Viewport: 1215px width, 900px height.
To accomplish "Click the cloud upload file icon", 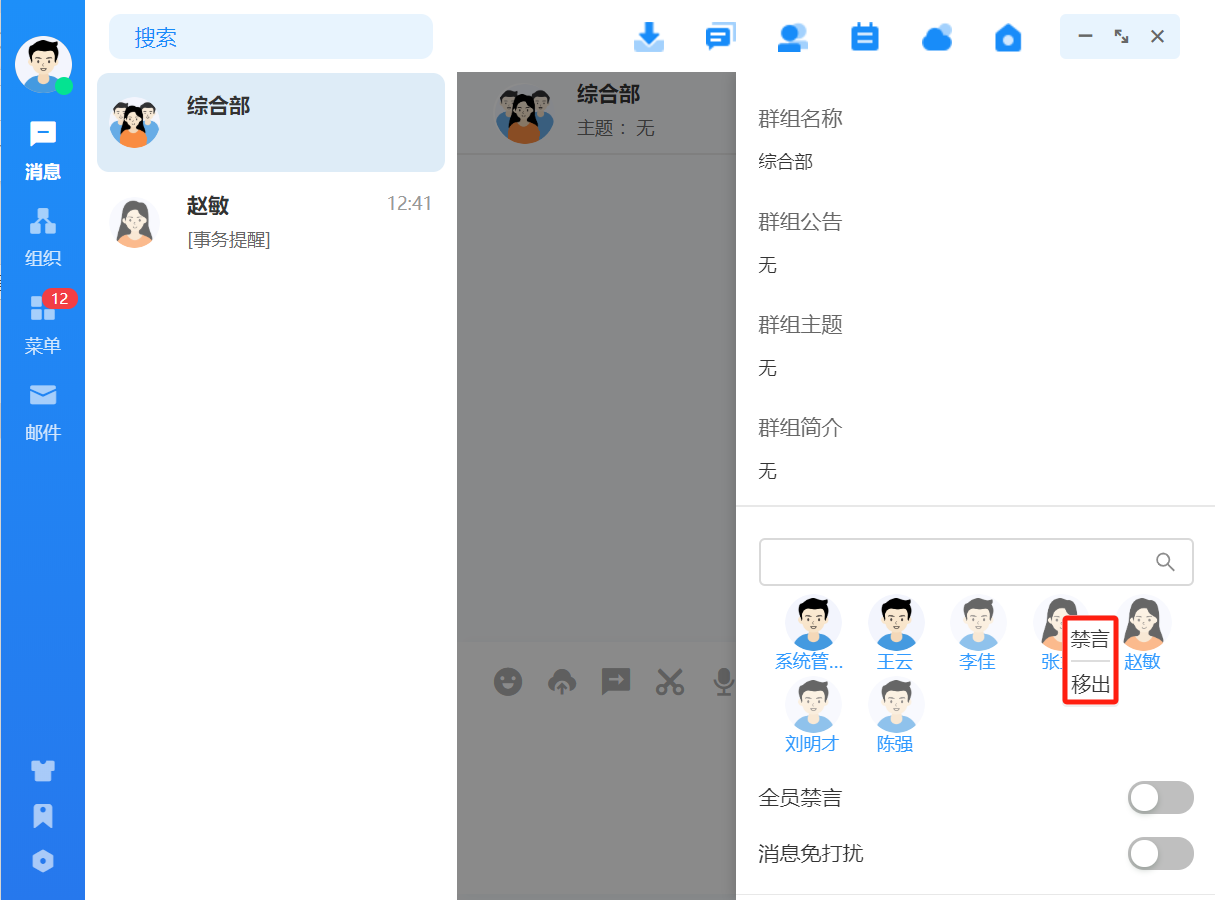I will [562, 682].
